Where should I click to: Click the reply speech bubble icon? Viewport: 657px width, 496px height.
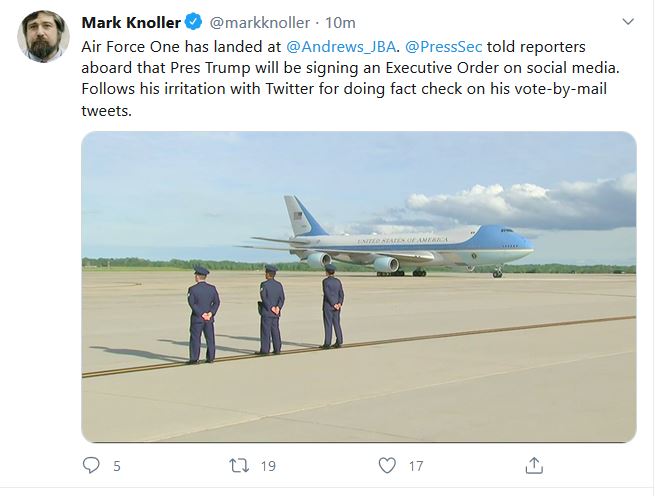tap(91, 465)
